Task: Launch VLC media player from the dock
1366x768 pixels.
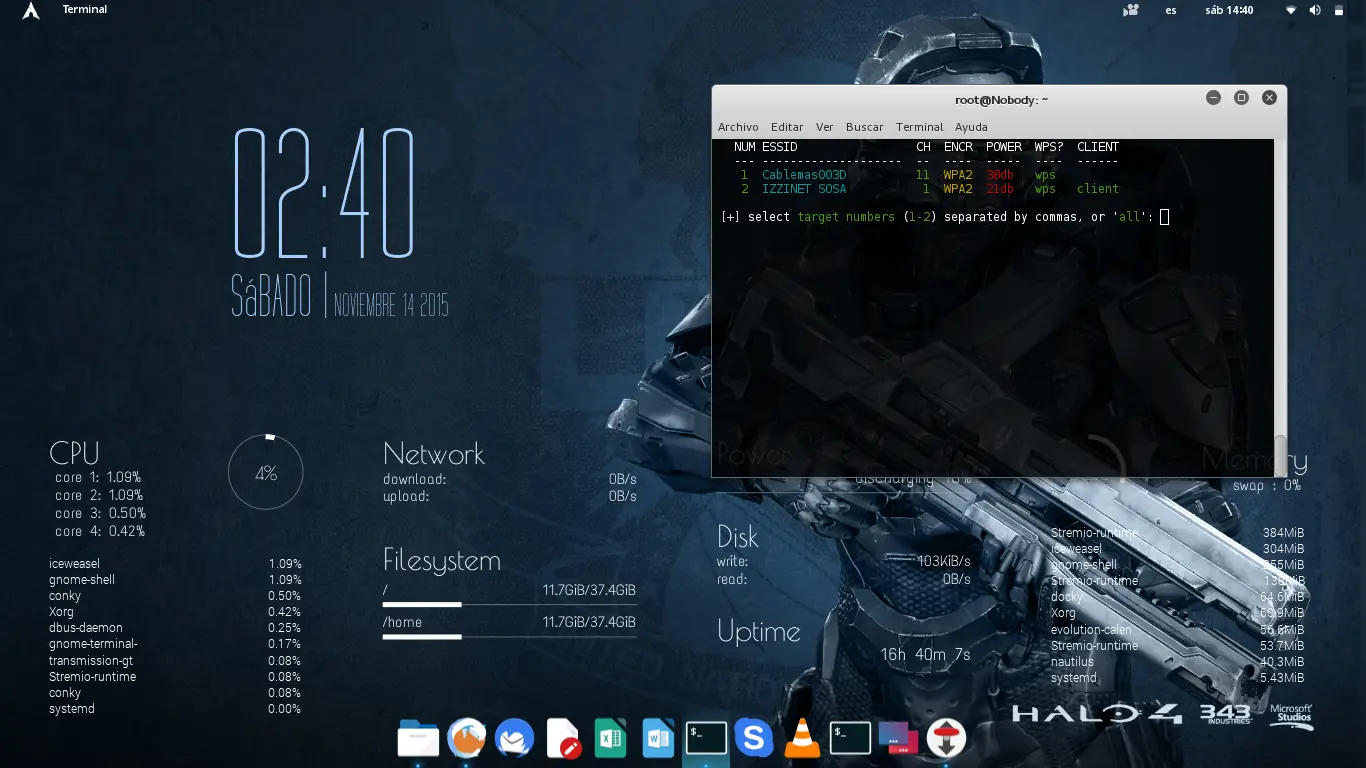Action: pos(801,739)
